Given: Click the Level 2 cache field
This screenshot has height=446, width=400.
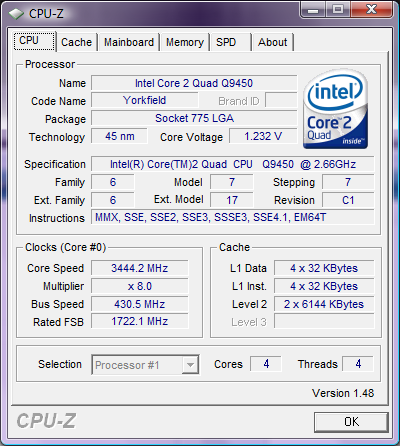Looking at the screenshot, I should [x=324, y=304].
